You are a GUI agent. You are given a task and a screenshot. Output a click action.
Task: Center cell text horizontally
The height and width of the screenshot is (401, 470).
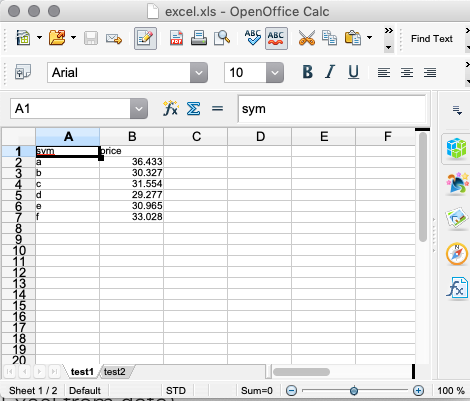pyautogui.click(x=407, y=72)
